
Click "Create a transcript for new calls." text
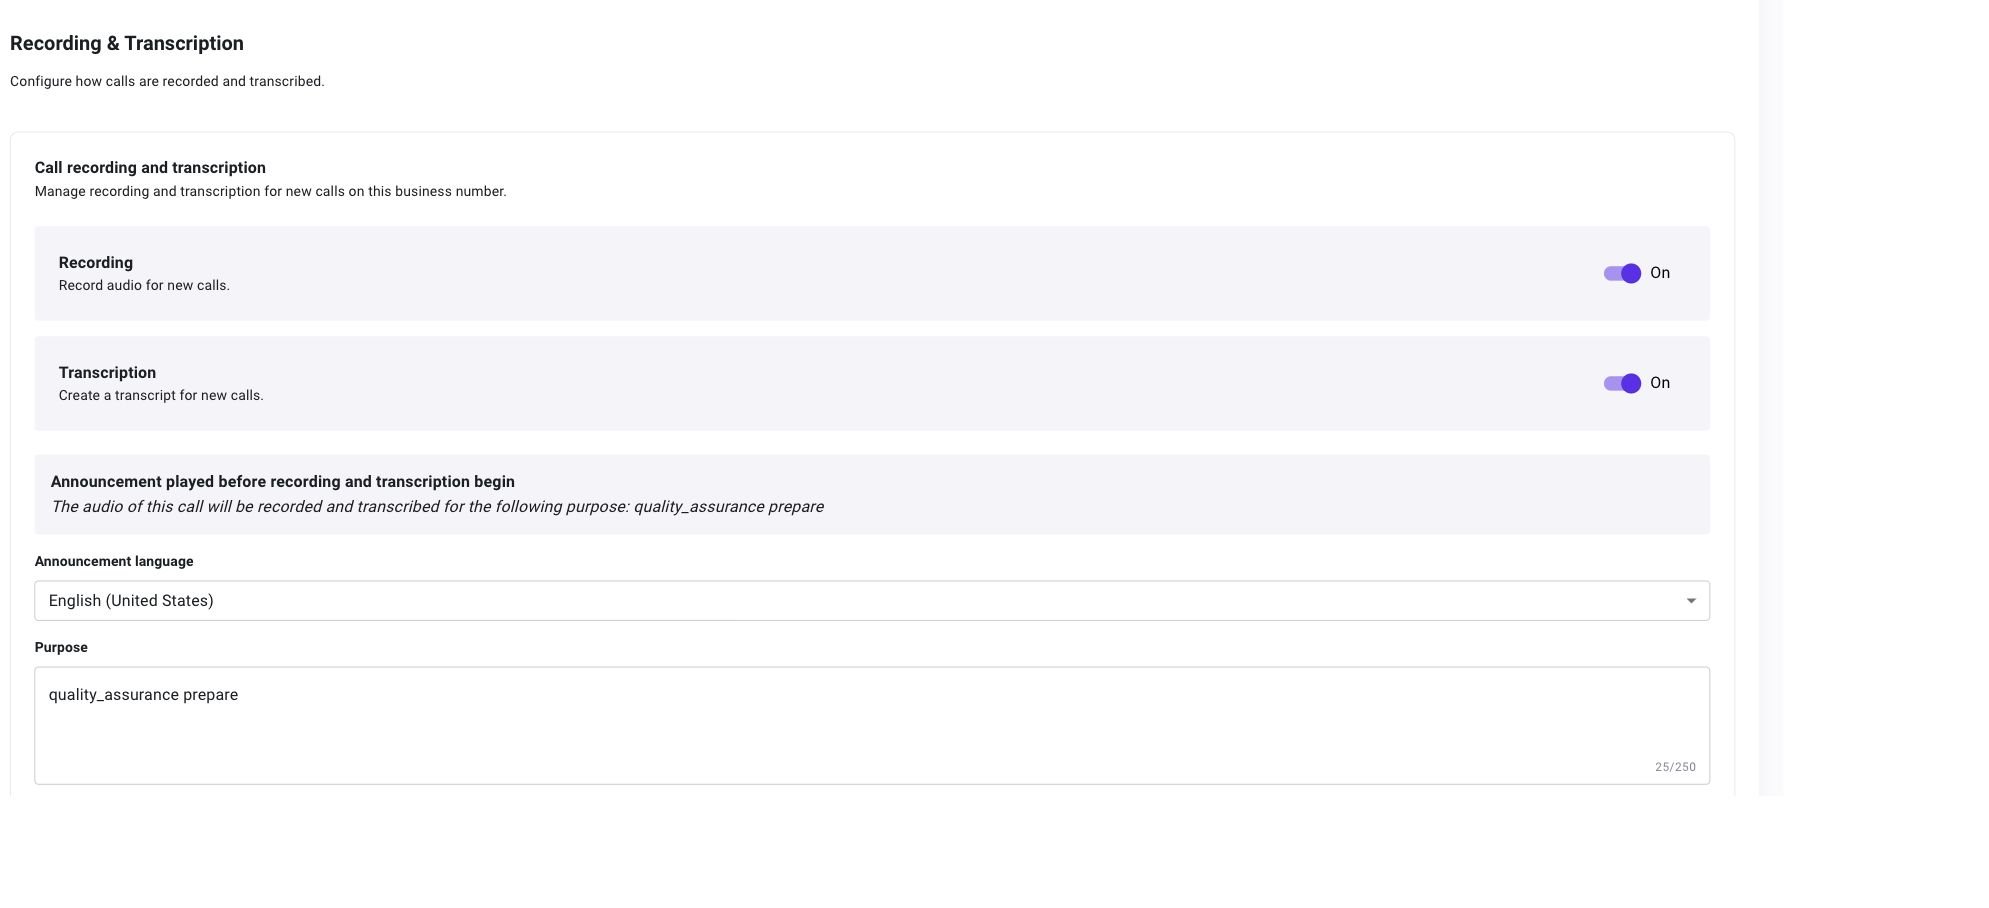(x=161, y=395)
